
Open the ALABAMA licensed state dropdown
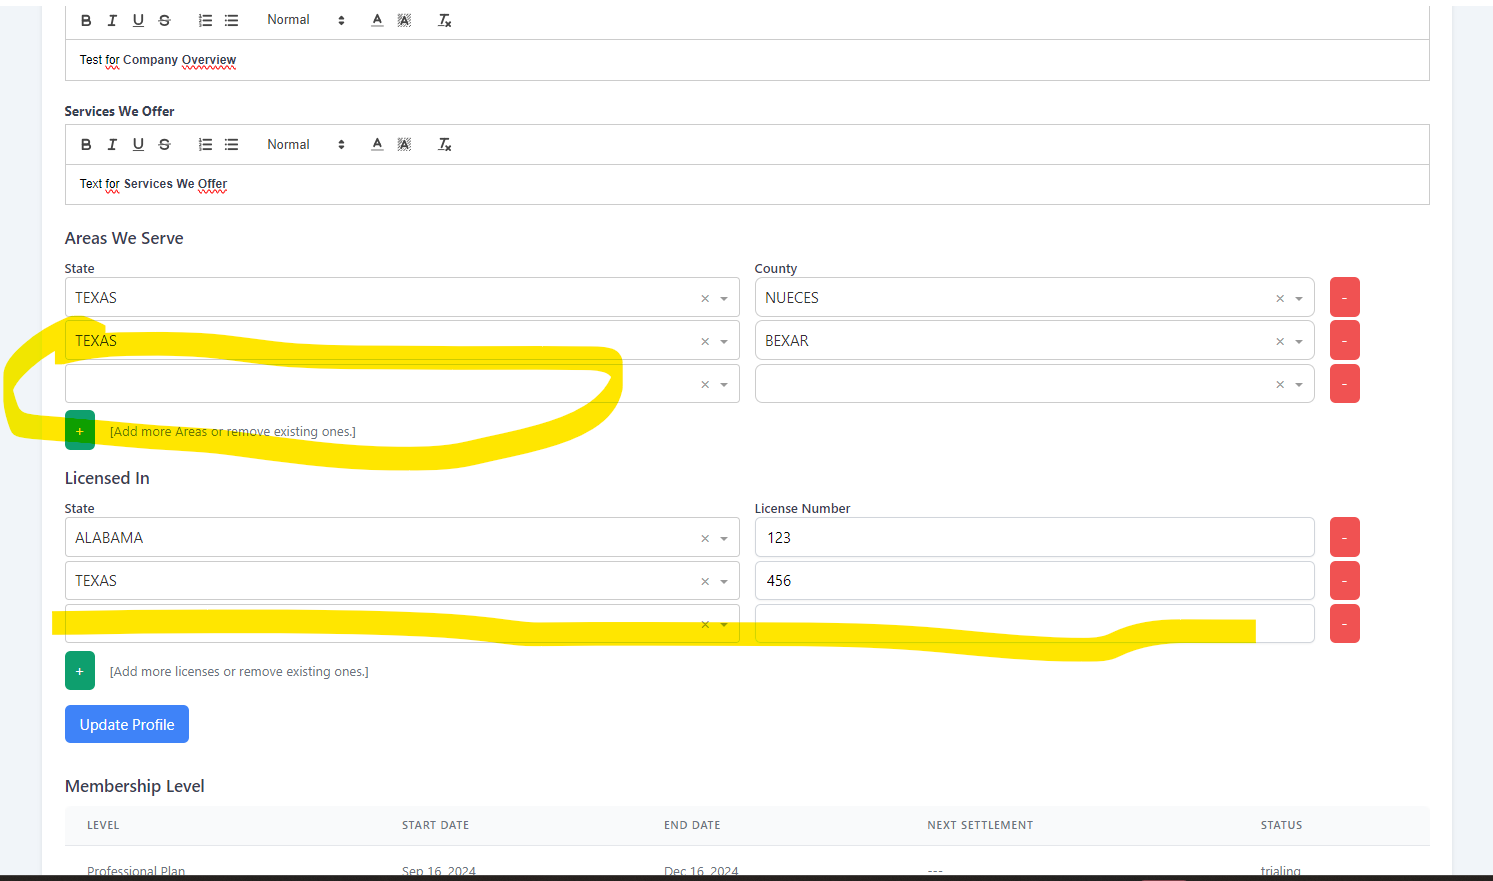(724, 538)
